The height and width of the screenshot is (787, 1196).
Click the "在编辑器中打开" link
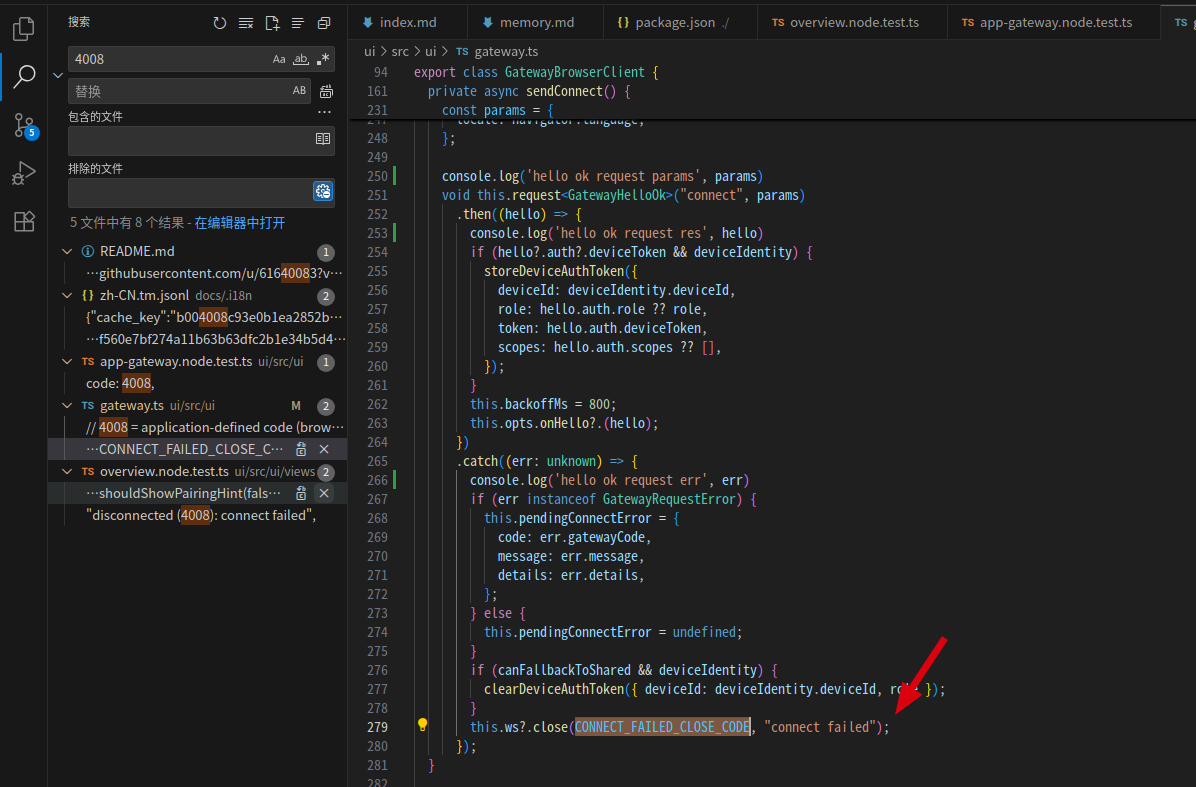pyautogui.click(x=239, y=223)
